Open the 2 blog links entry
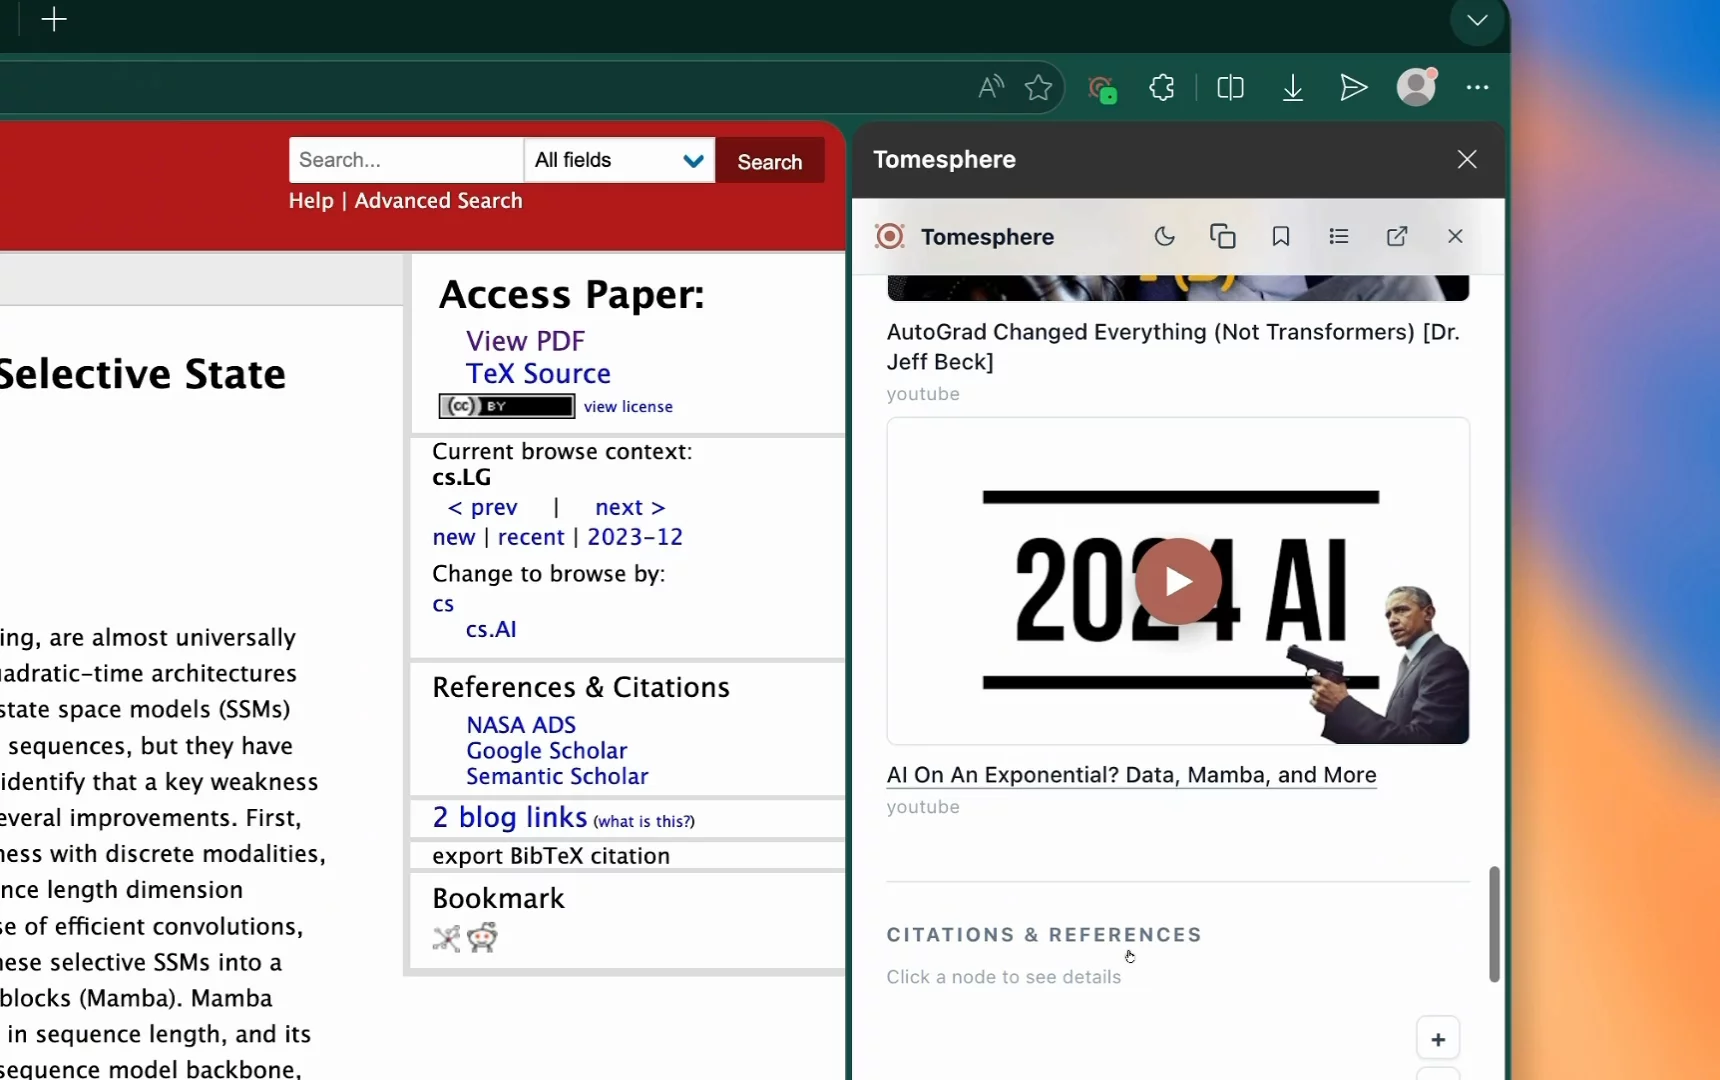This screenshot has width=1720, height=1080. point(510,818)
